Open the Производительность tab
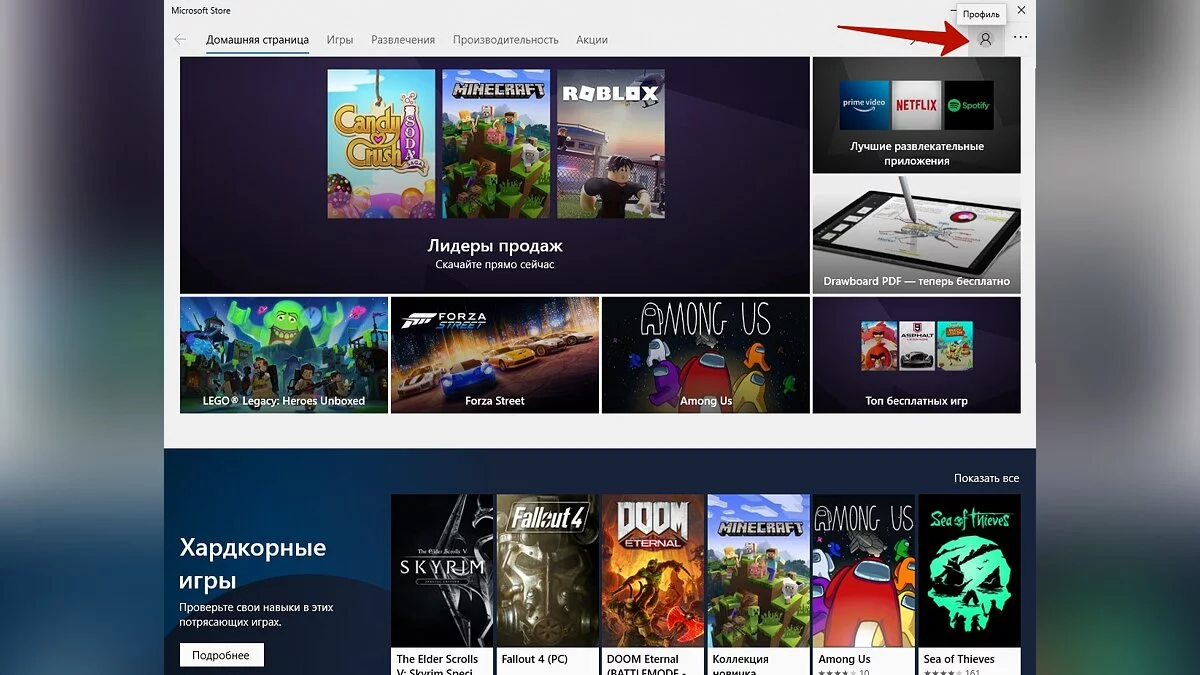This screenshot has width=1200, height=675. (x=506, y=40)
